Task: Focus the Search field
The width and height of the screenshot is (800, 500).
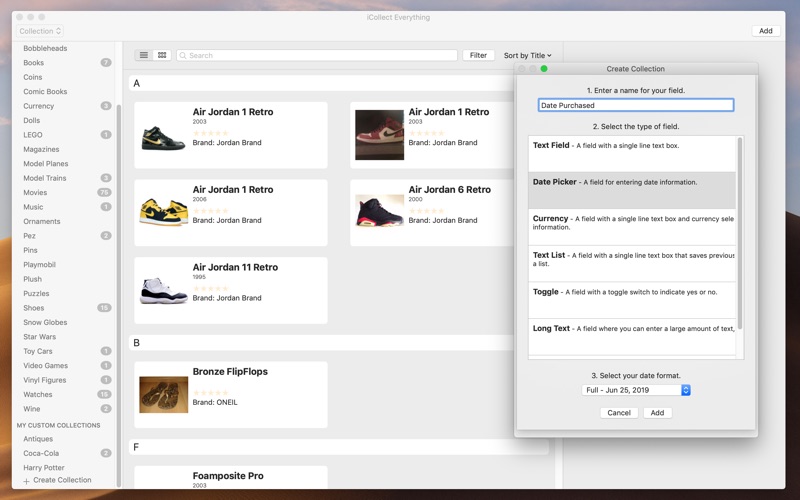Action: [x=317, y=55]
